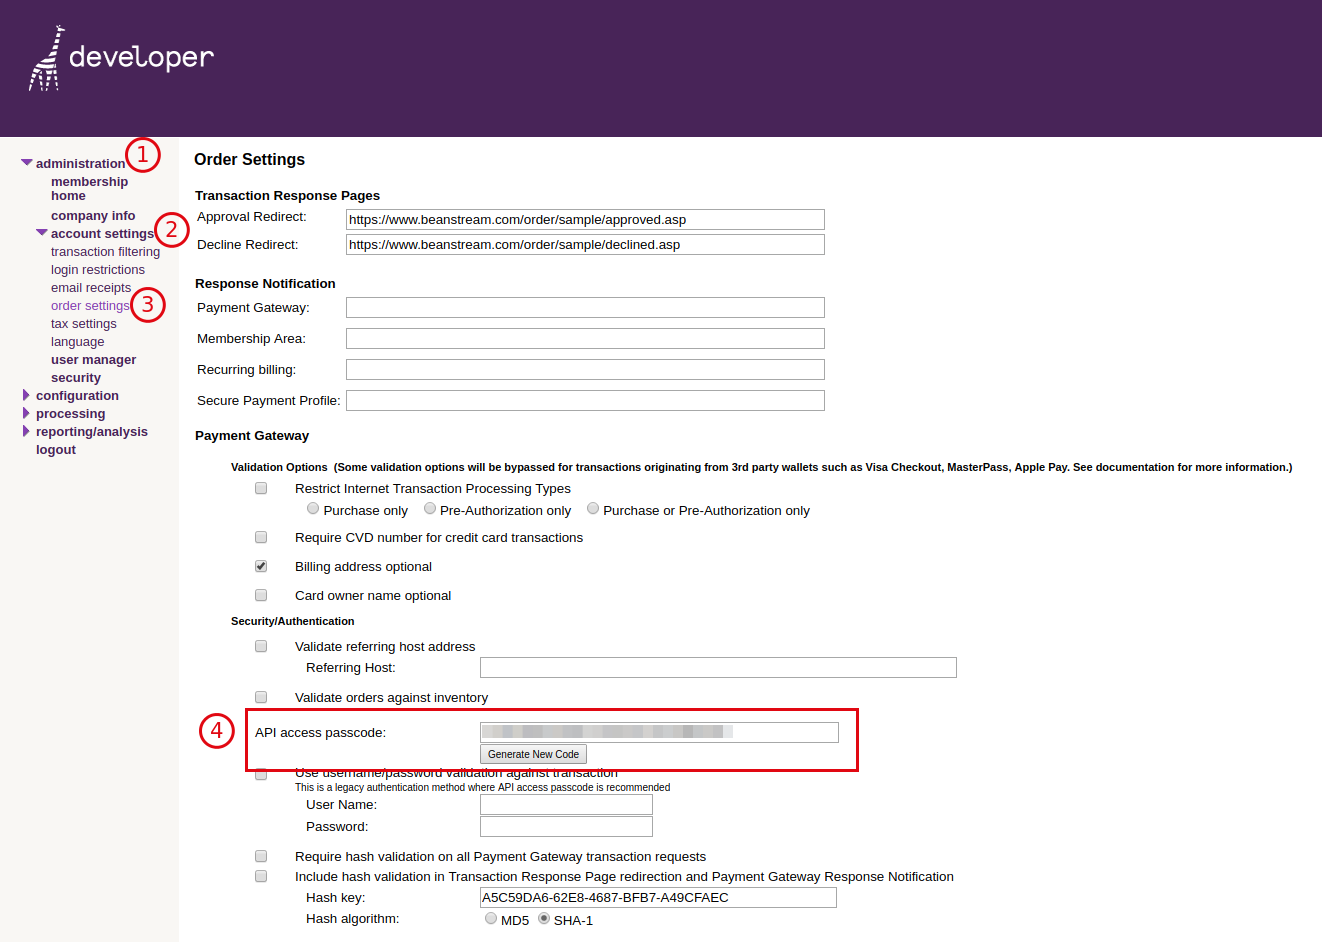
Task: Click the Generate New Code button
Action: 533,754
